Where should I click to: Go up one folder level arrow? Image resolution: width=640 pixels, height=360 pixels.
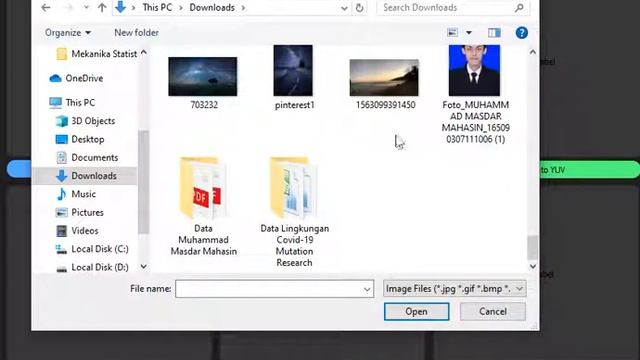[x=102, y=7]
